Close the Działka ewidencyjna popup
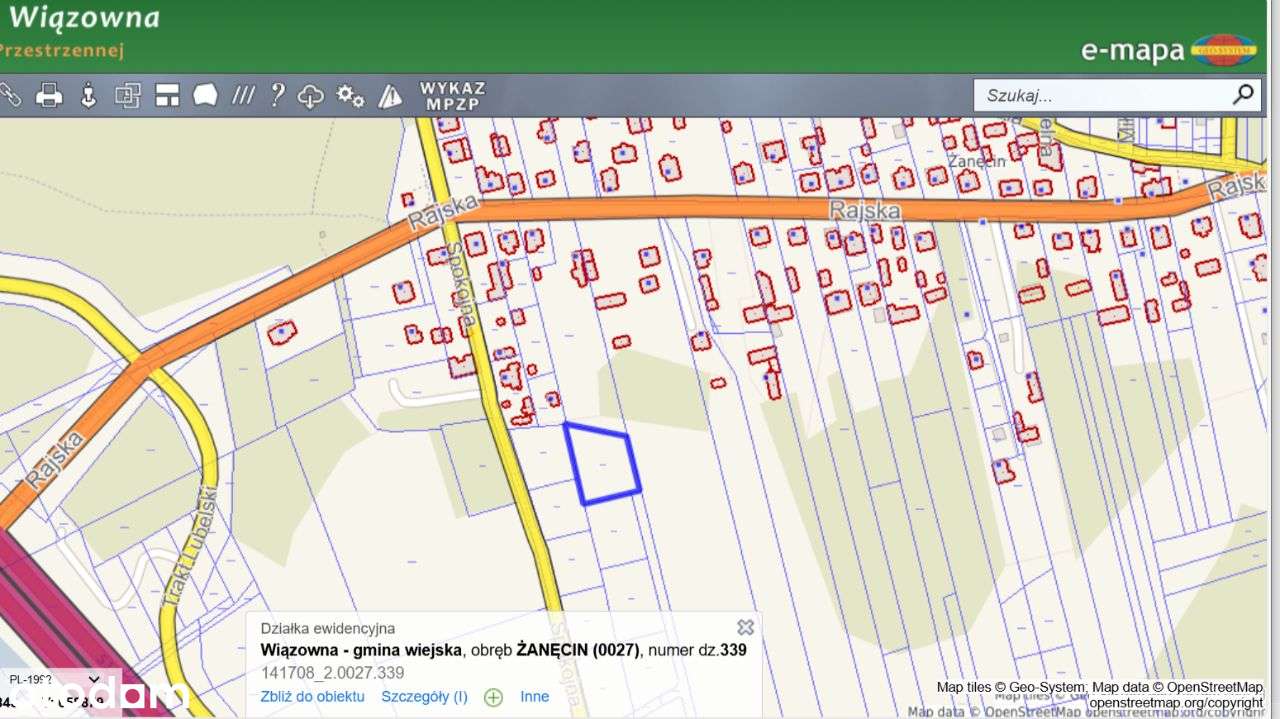 (745, 627)
